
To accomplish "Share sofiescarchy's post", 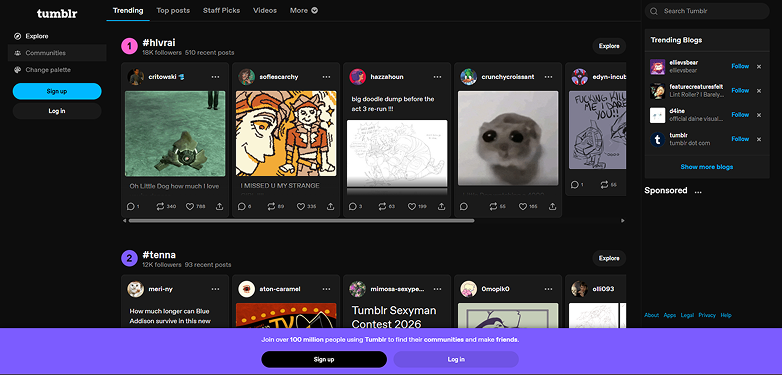I will [330, 206].
